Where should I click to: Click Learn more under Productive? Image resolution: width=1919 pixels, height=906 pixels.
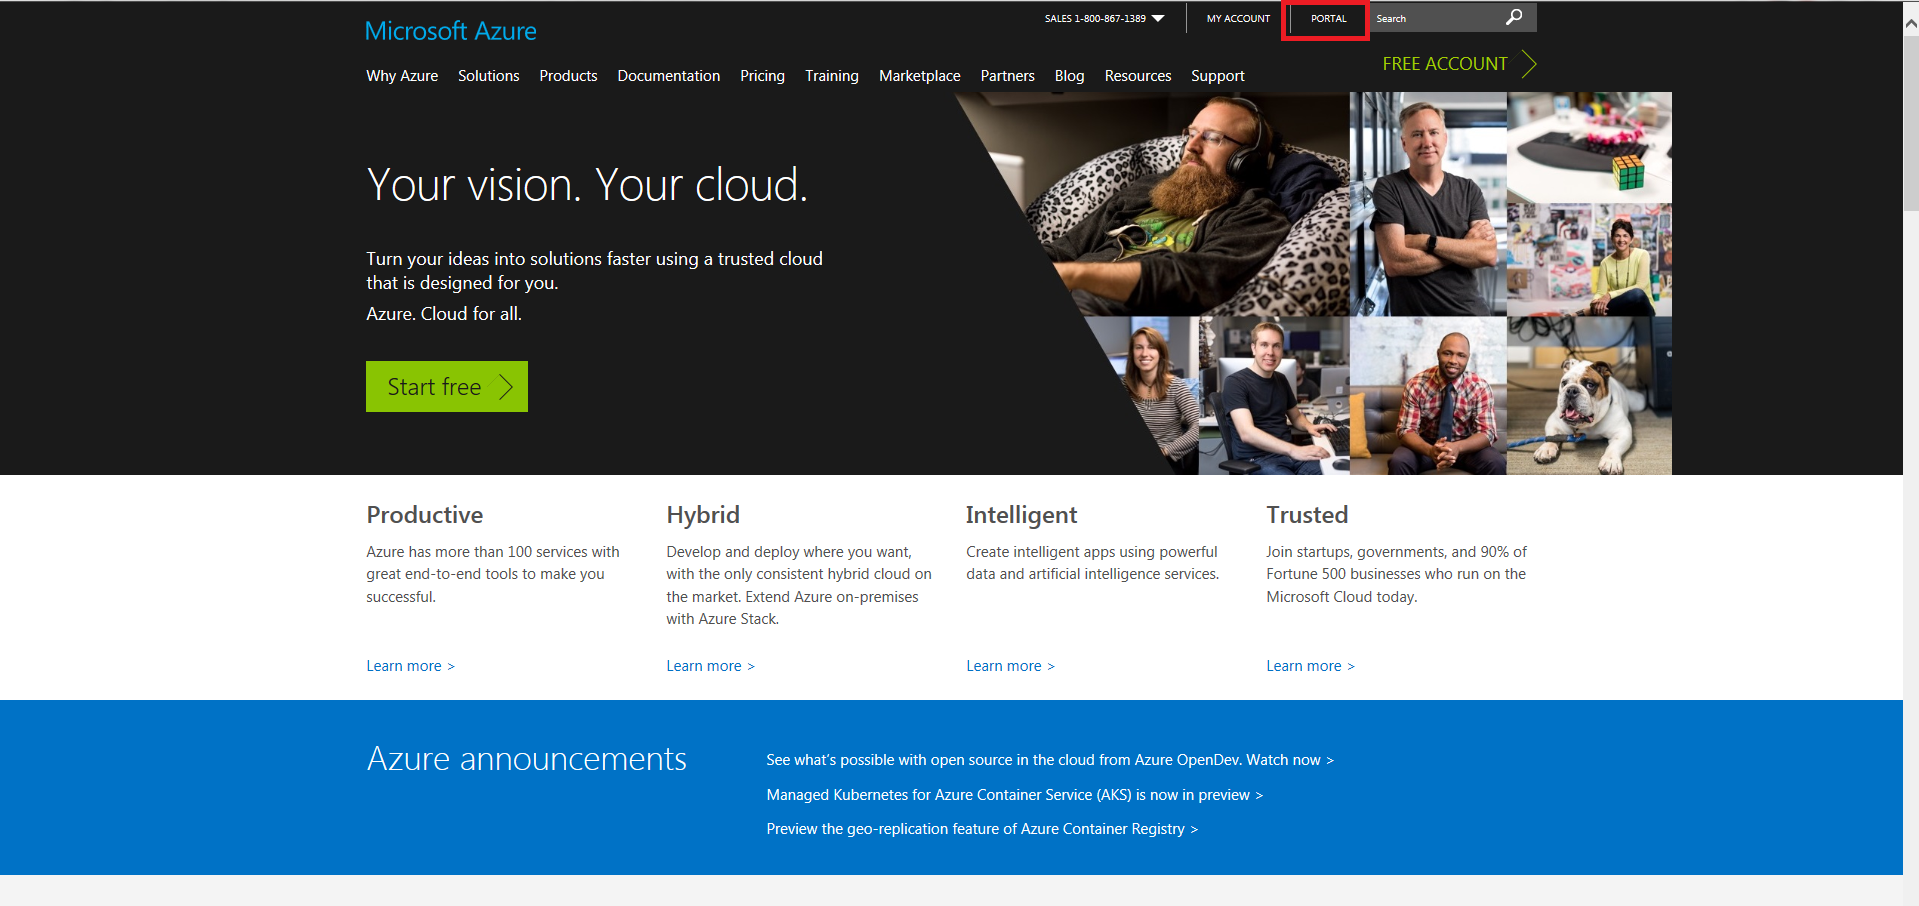pos(410,666)
